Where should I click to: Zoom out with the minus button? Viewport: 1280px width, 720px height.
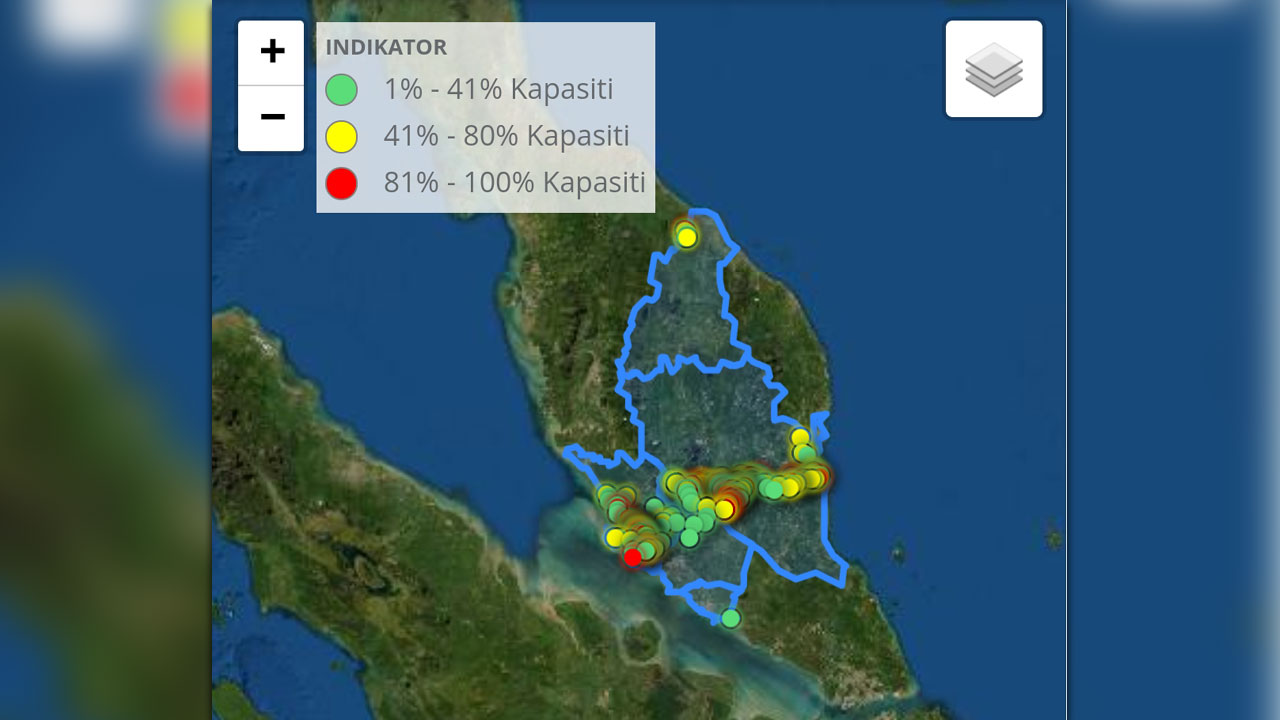271,118
